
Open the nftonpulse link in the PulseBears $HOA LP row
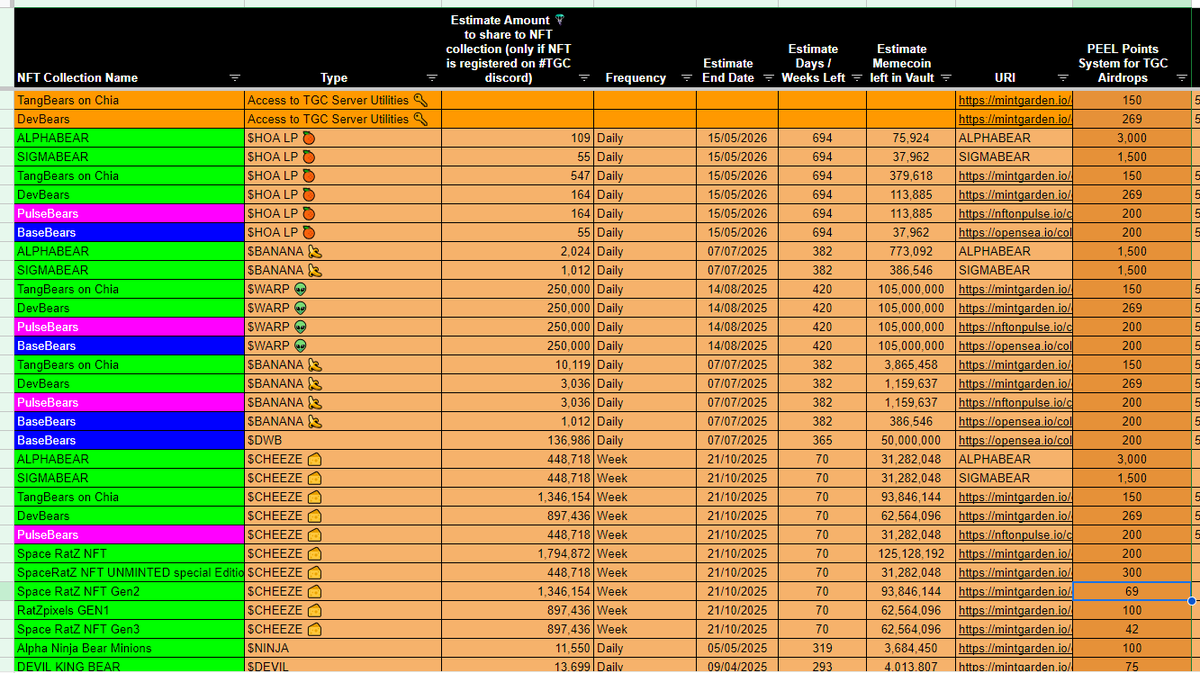(1015, 214)
